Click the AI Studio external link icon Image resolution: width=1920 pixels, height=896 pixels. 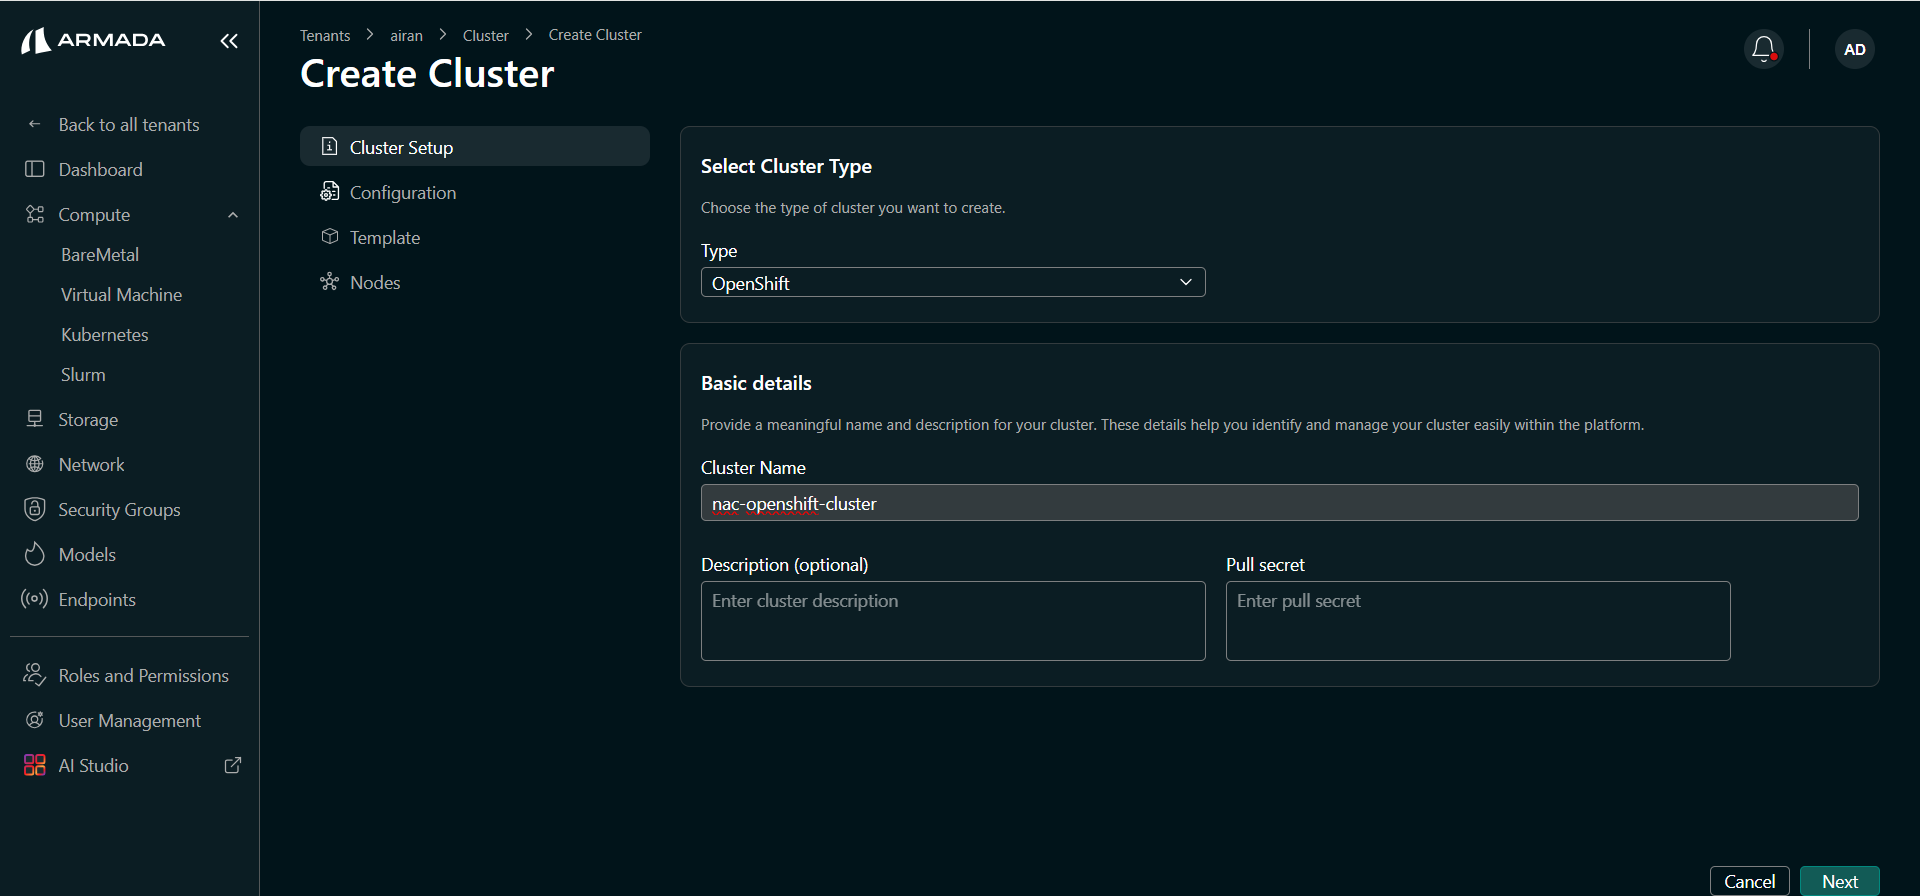(233, 765)
